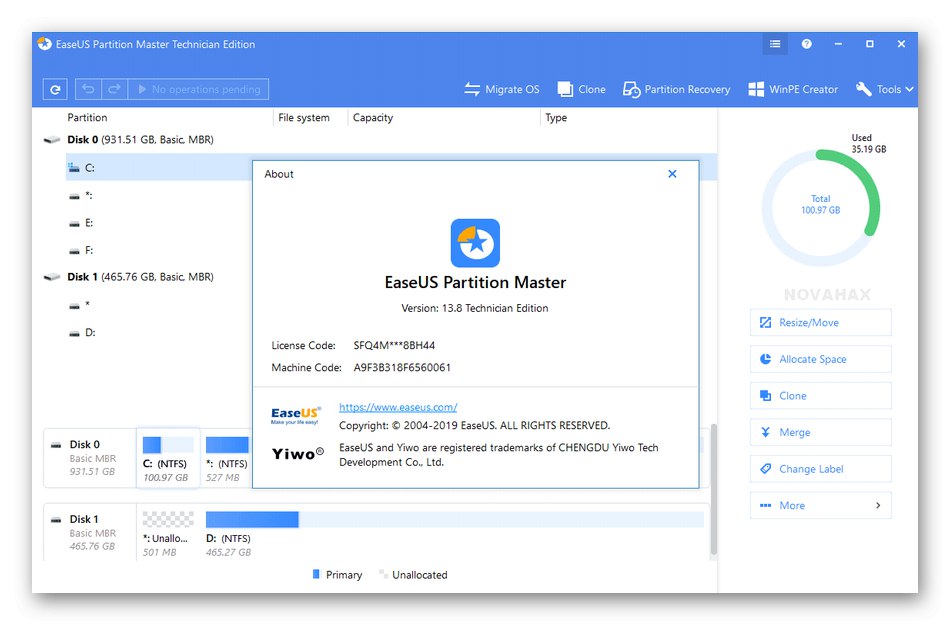The height and width of the screenshot is (625, 950).
Task: Select 527 MB NTFS block in disk map
Action: tap(227, 458)
